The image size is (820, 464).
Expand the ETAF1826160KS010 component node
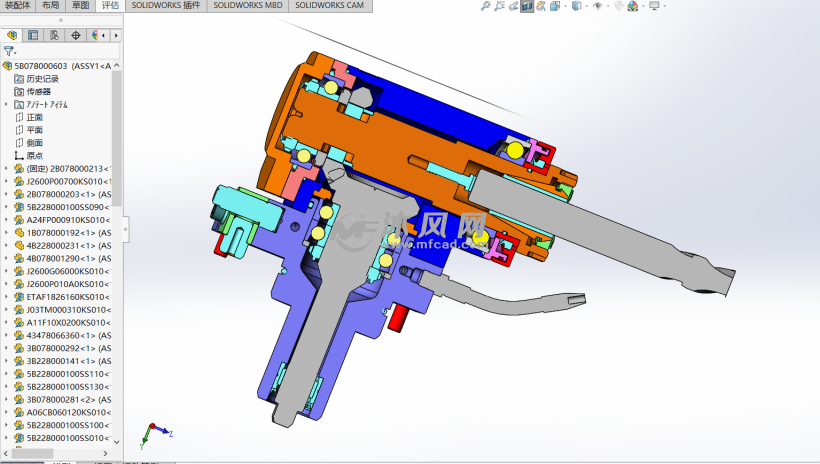click(x=6, y=297)
